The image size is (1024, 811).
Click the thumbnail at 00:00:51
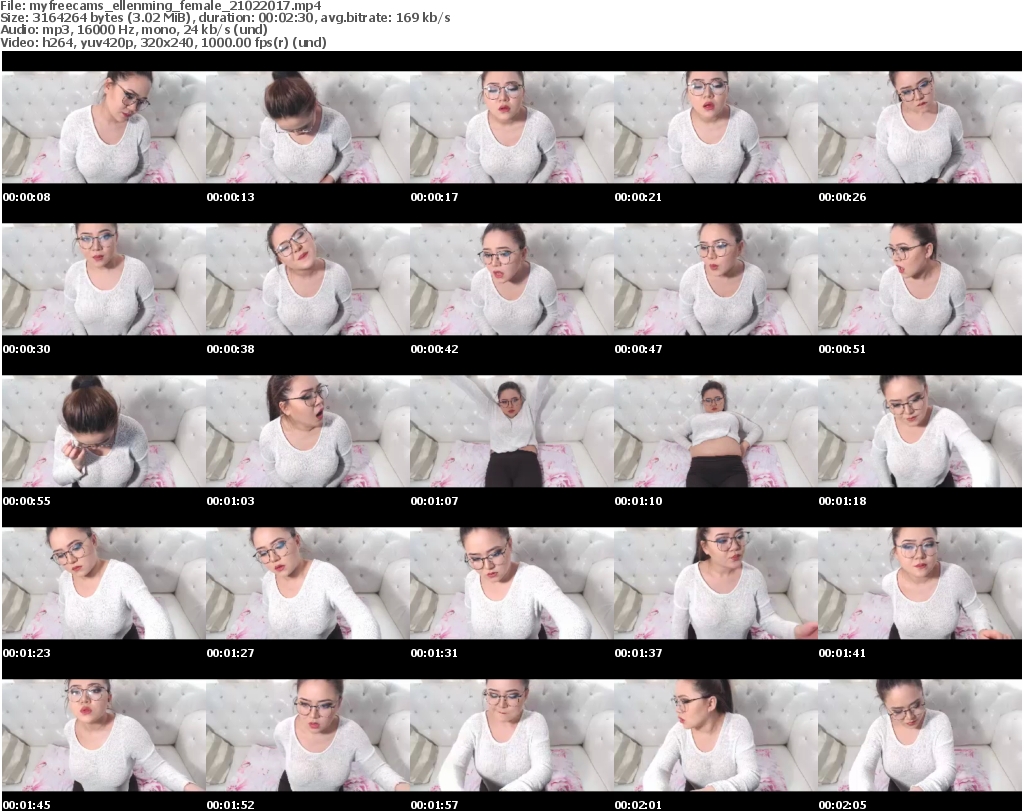click(x=920, y=279)
